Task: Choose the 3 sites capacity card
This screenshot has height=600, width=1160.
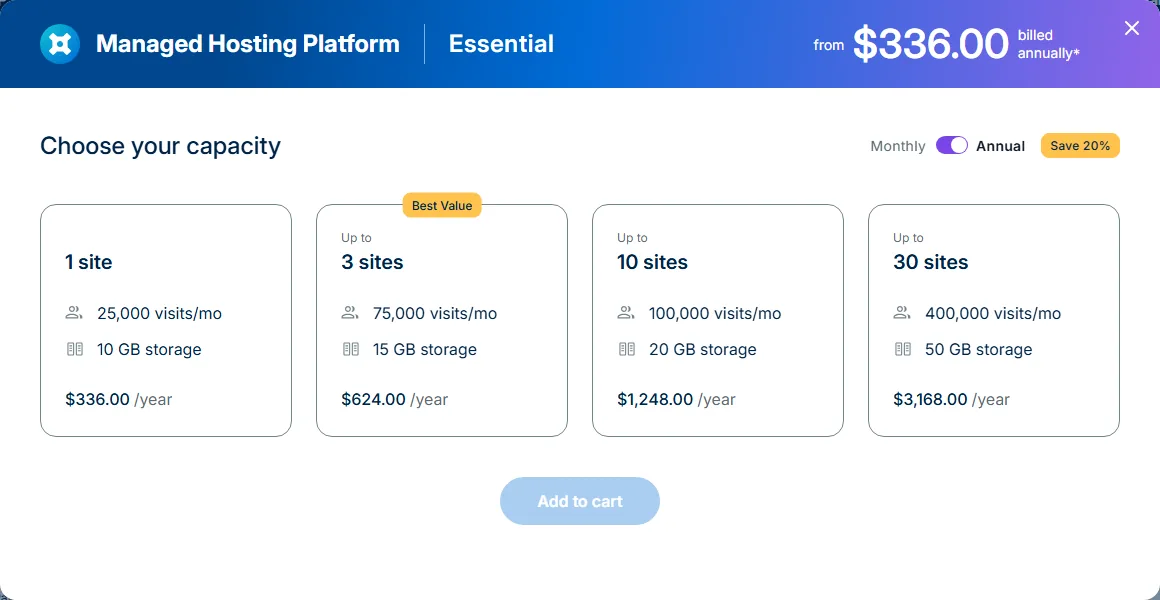Action: click(442, 320)
